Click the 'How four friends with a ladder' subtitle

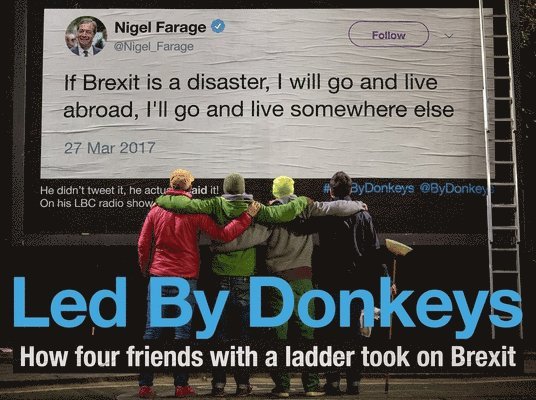point(268,357)
